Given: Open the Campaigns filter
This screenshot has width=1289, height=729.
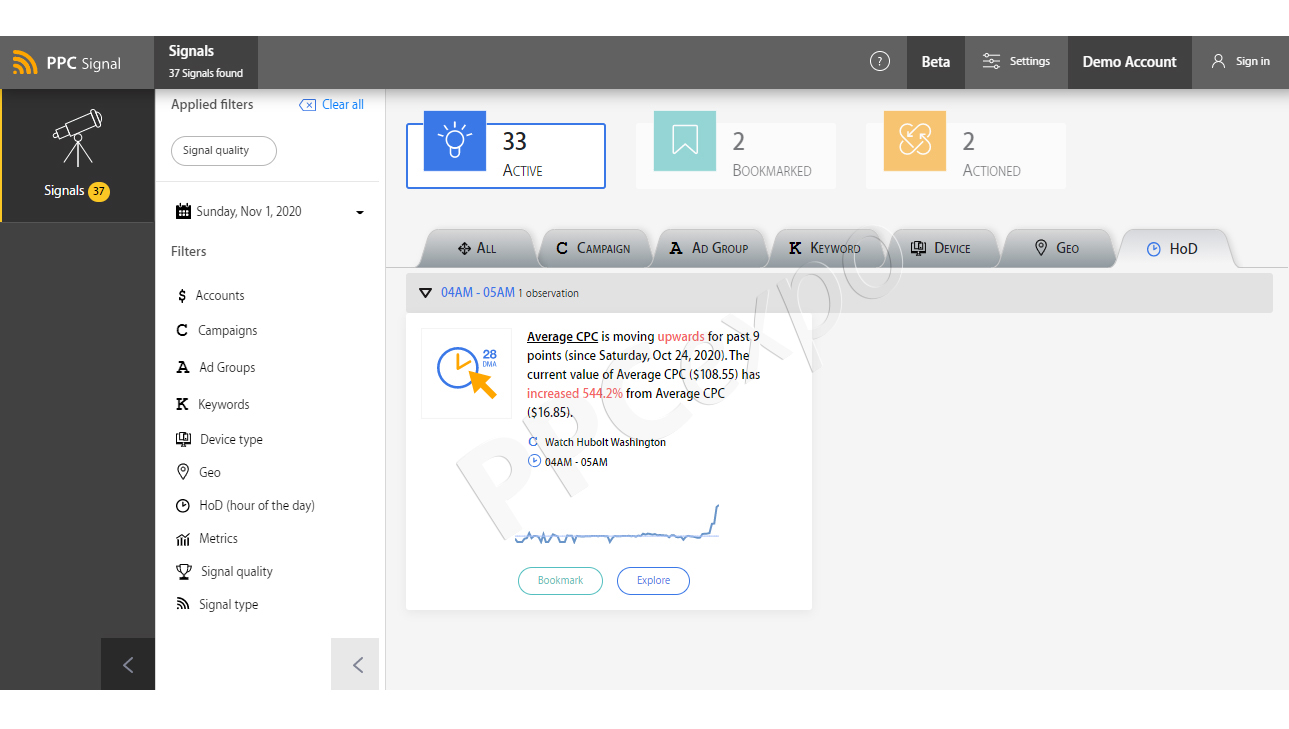Looking at the screenshot, I should click(x=217, y=331).
